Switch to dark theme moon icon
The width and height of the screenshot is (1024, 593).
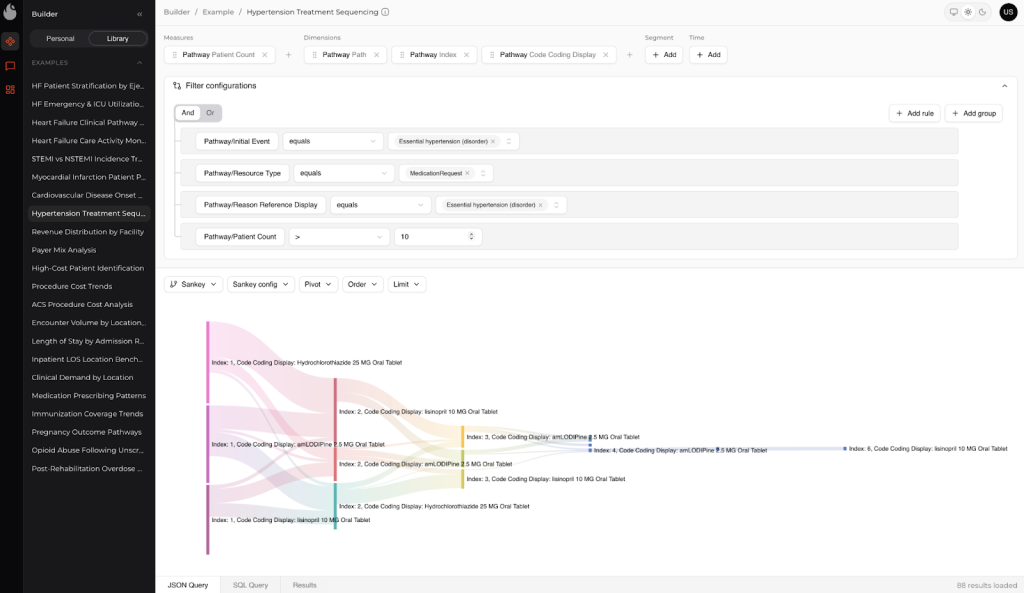pos(982,12)
